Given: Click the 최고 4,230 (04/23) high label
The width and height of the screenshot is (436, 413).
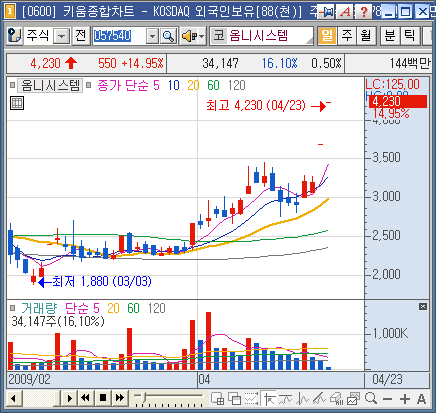Looking at the screenshot, I should 256,106.
